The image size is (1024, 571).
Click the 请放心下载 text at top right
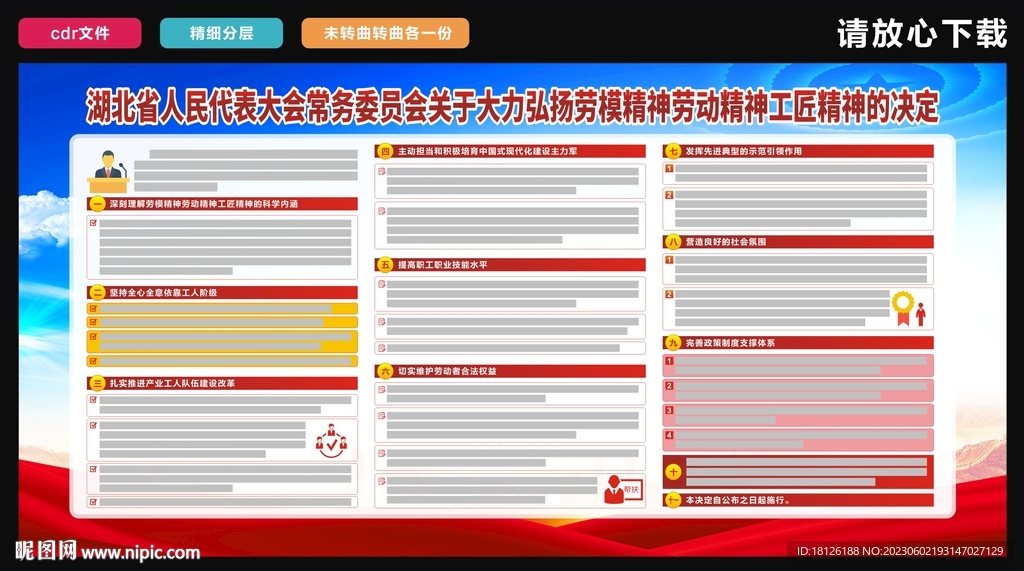(x=922, y=33)
